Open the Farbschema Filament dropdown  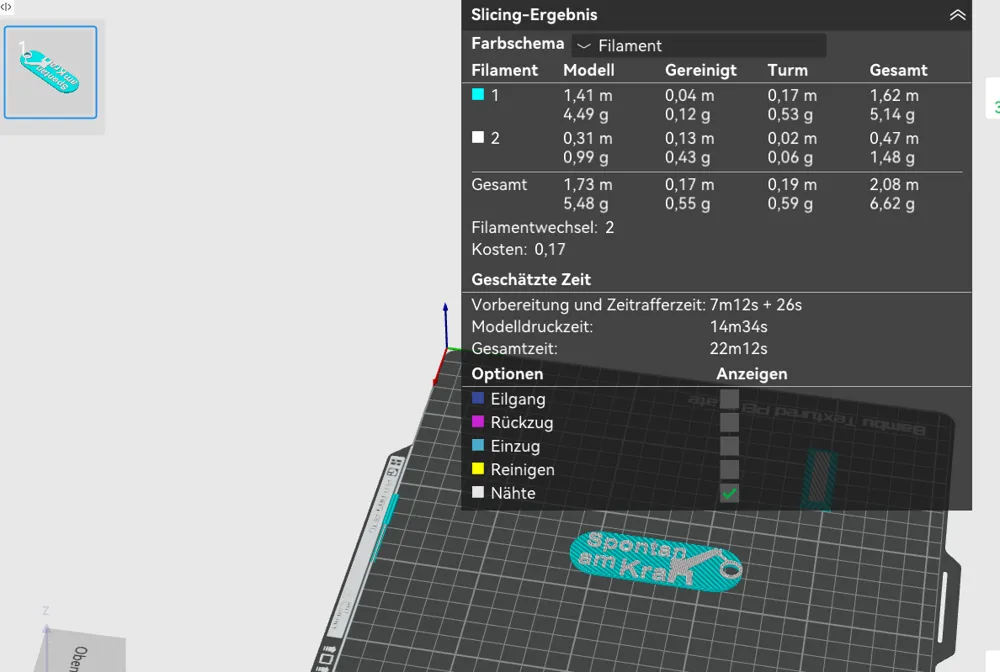click(x=700, y=45)
